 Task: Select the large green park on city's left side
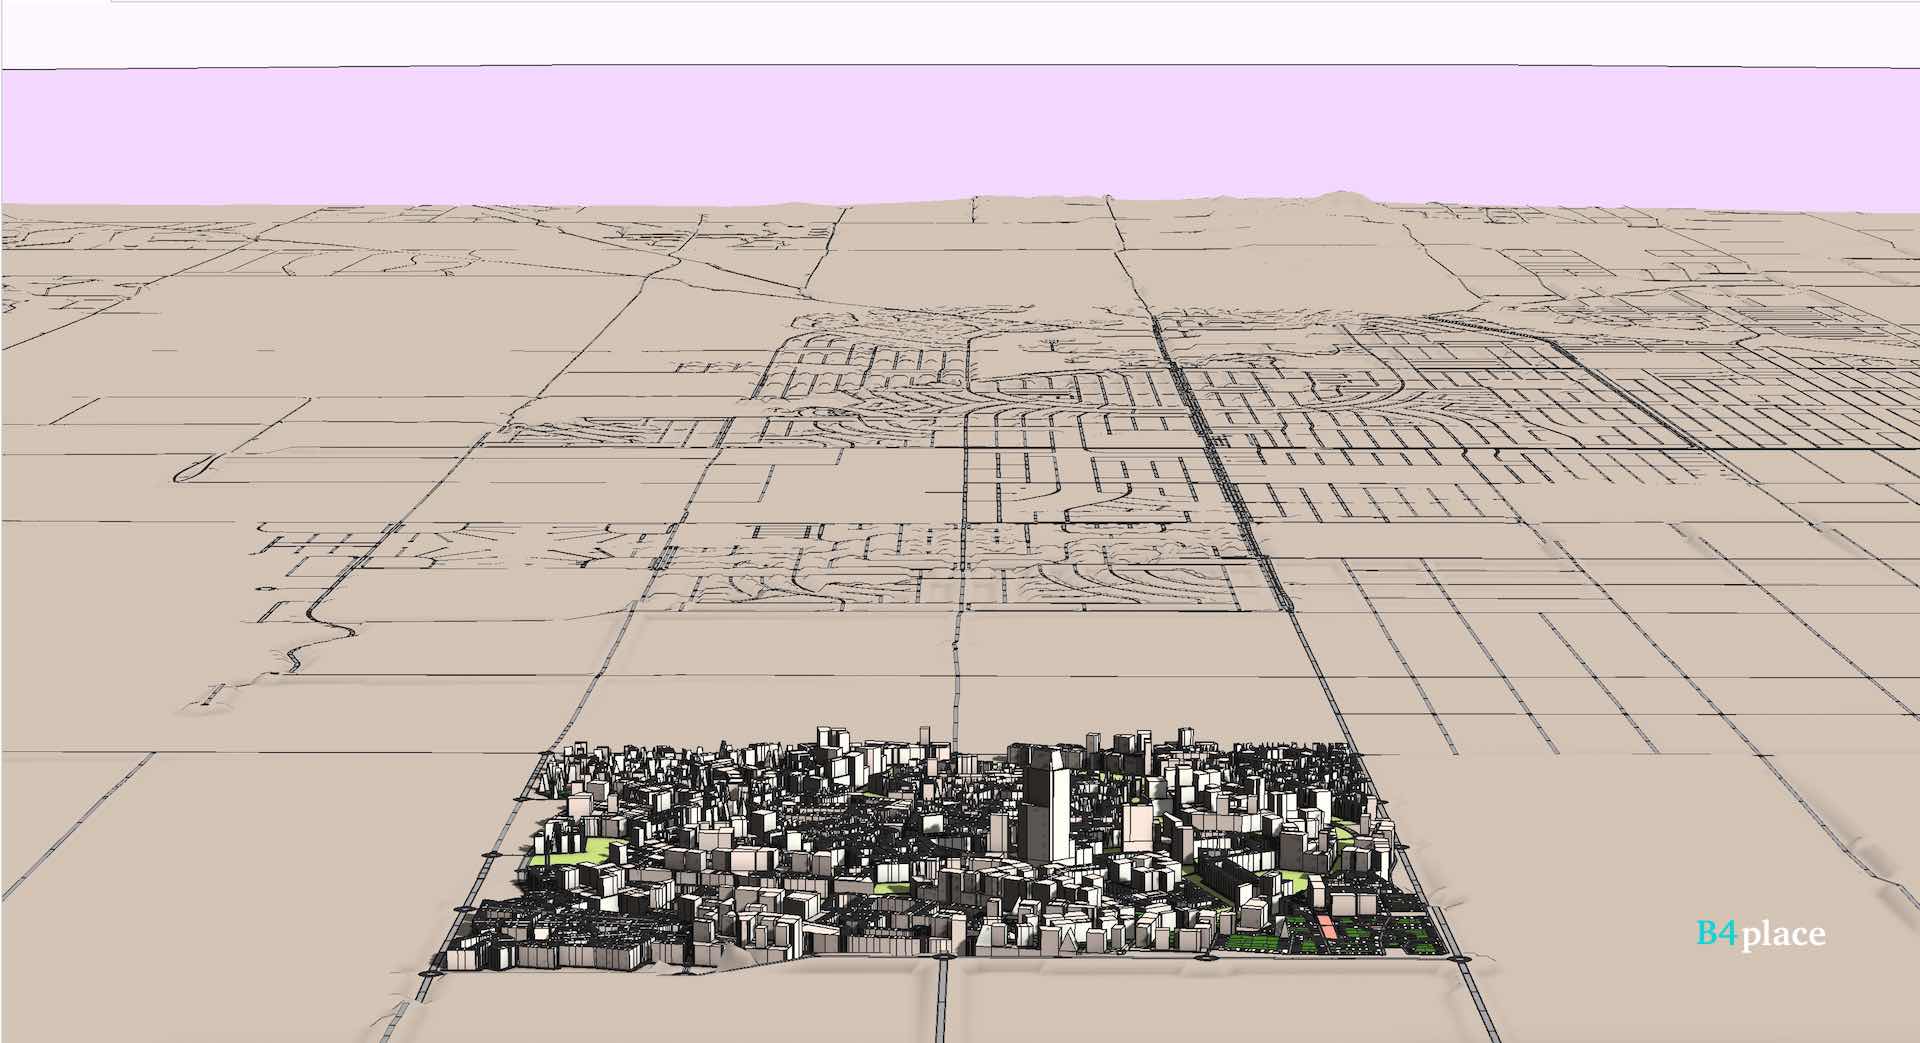pos(572,852)
